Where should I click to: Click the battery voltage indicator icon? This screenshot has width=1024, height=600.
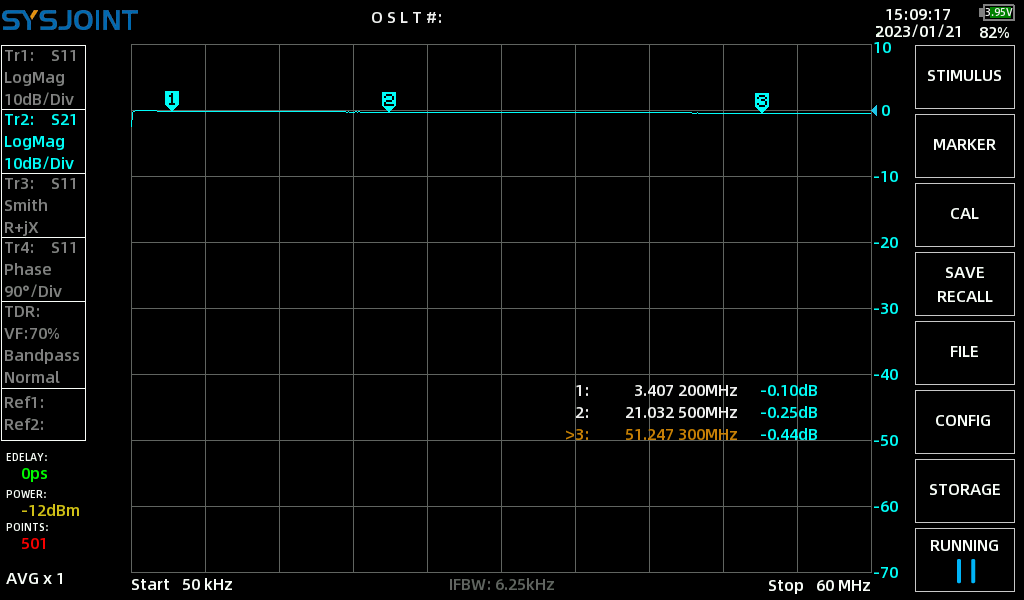coord(997,12)
